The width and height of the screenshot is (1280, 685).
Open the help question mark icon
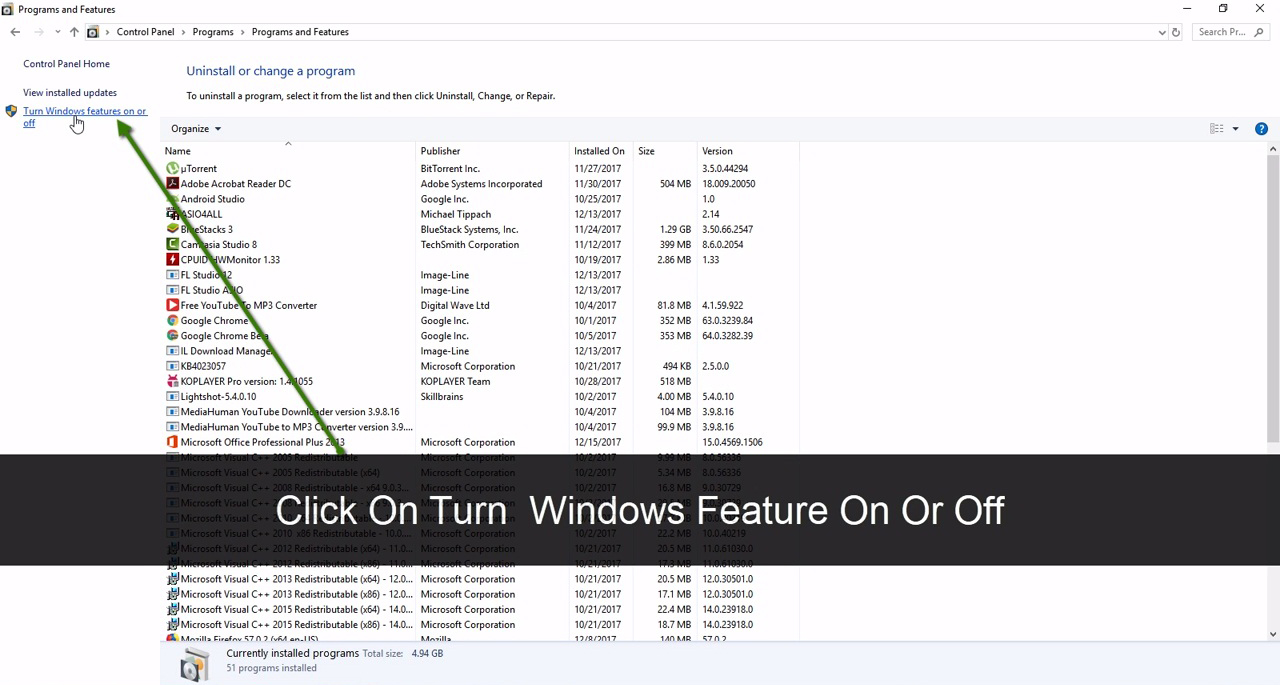[1261, 129]
